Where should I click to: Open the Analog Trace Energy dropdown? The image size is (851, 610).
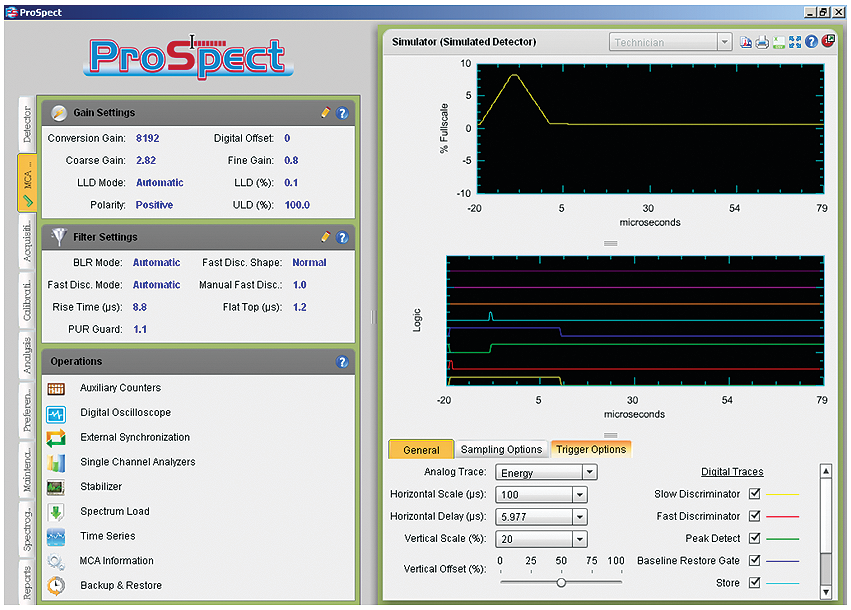[x=588, y=471]
